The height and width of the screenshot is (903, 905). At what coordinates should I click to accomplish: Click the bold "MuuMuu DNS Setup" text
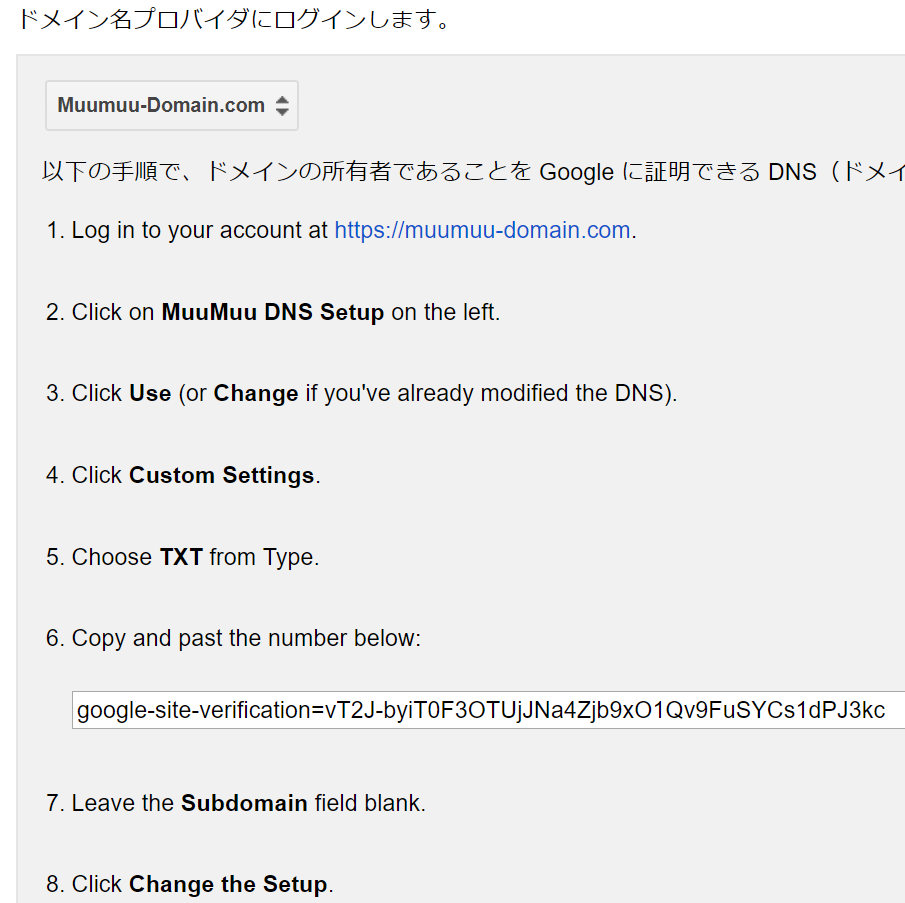(272, 313)
